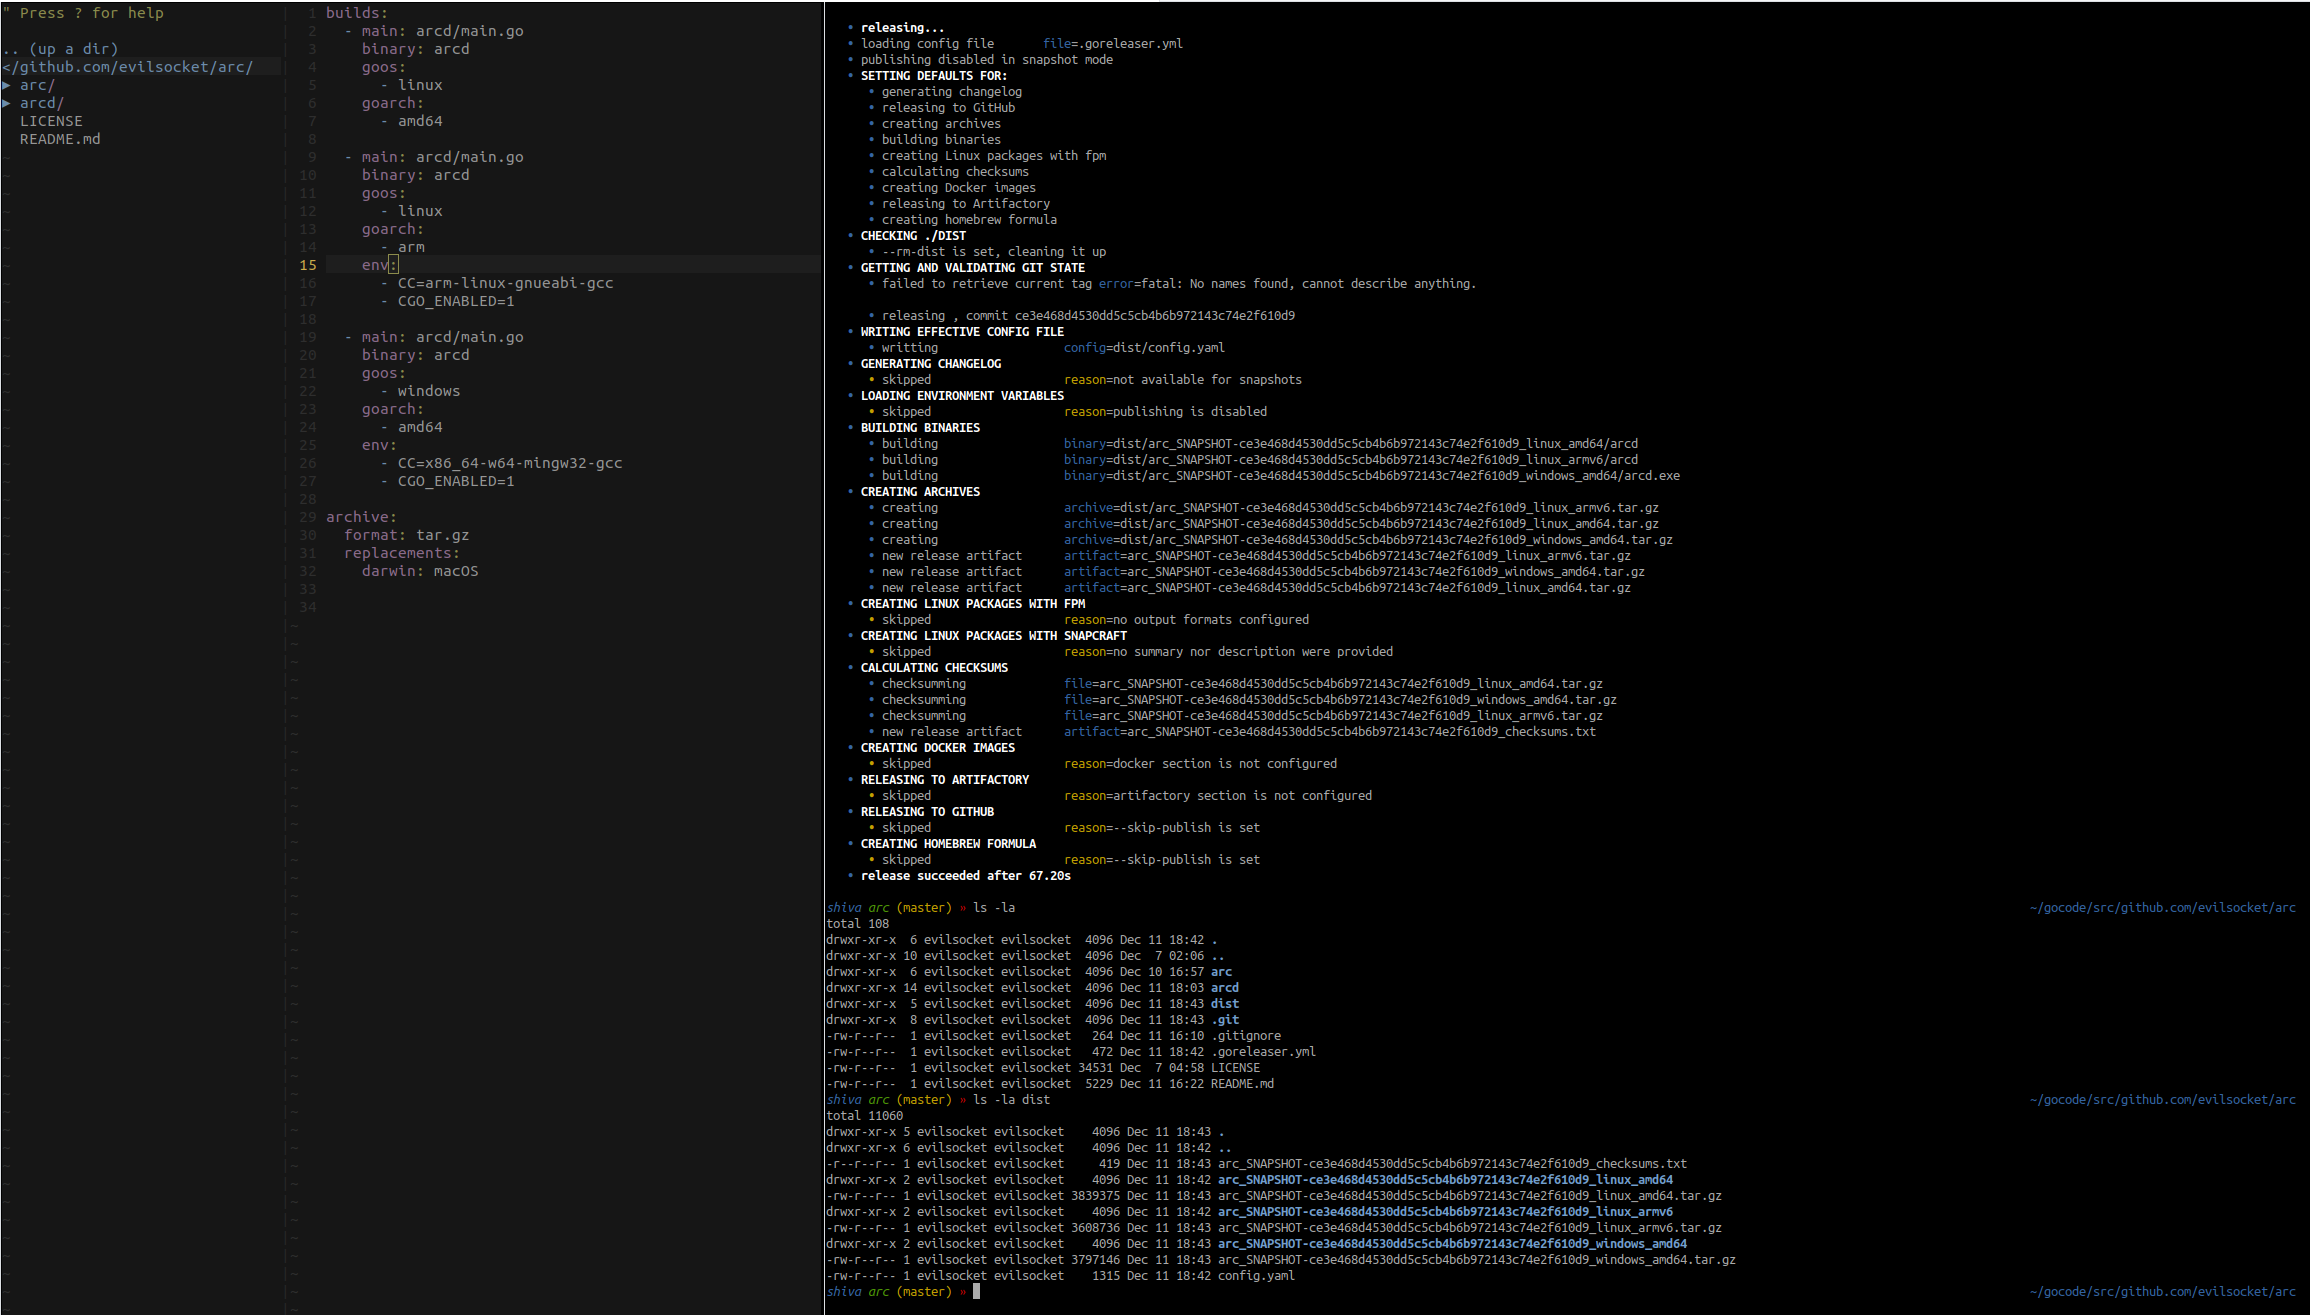
Task: Click 'format: tar.gz' line in editor
Action: (x=407, y=535)
